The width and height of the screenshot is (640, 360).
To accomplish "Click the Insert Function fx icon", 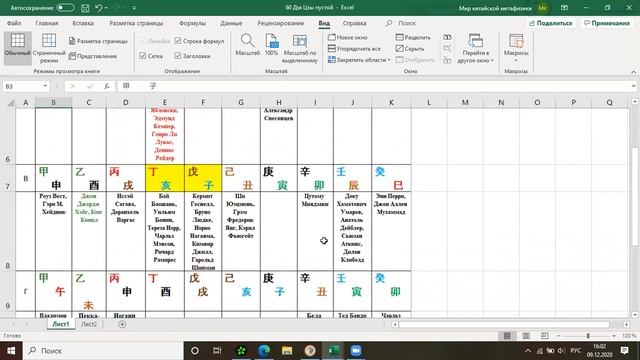I will [x=107, y=86].
